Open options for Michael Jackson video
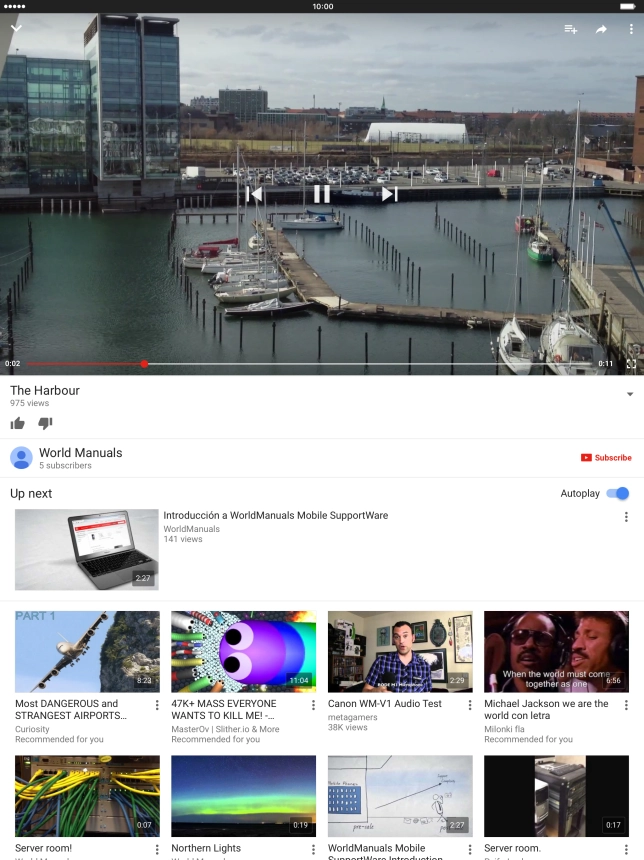Screen dimensions: 644x860 point(626,705)
